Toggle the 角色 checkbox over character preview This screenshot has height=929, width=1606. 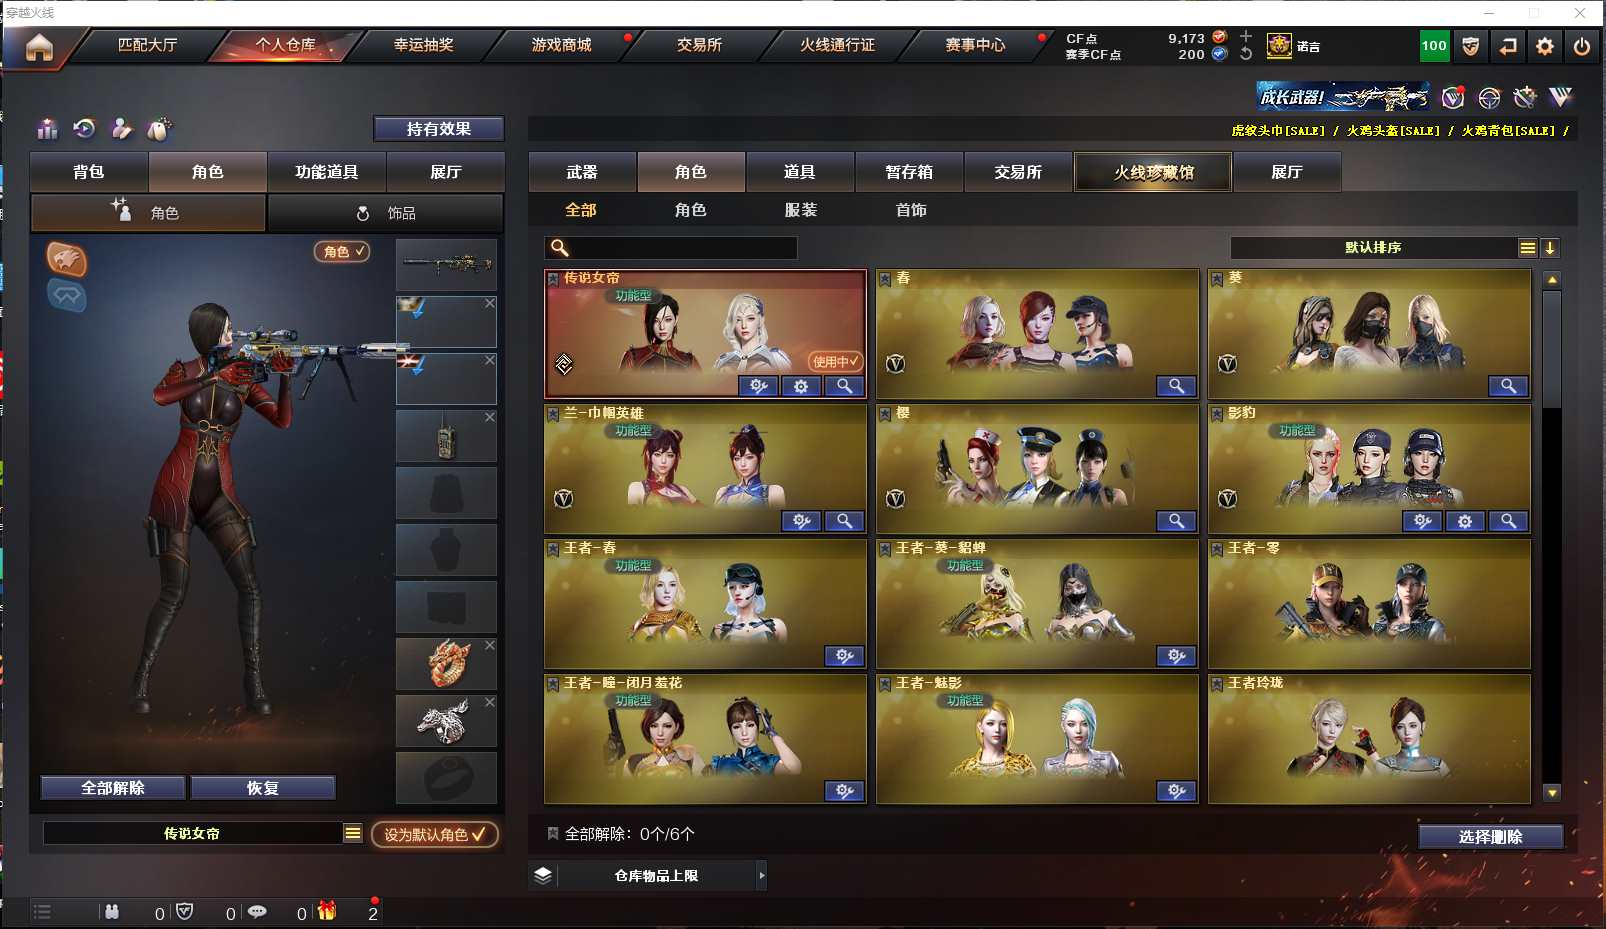pos(342,252)
